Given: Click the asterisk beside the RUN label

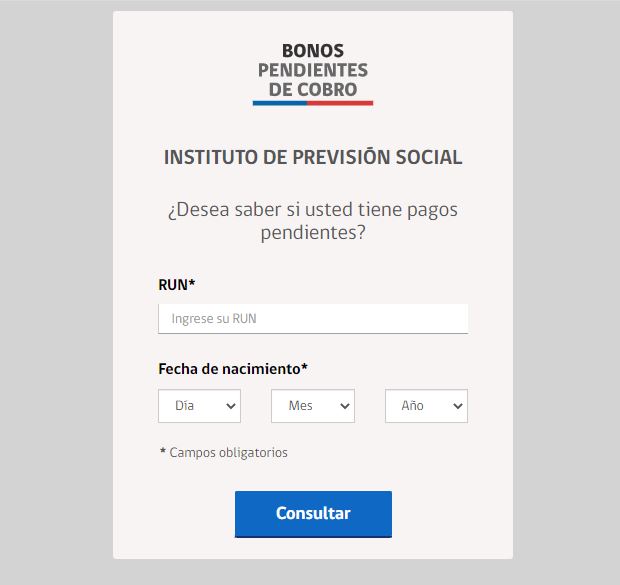Looking at the screenshot, I should (x=192, y=282).
